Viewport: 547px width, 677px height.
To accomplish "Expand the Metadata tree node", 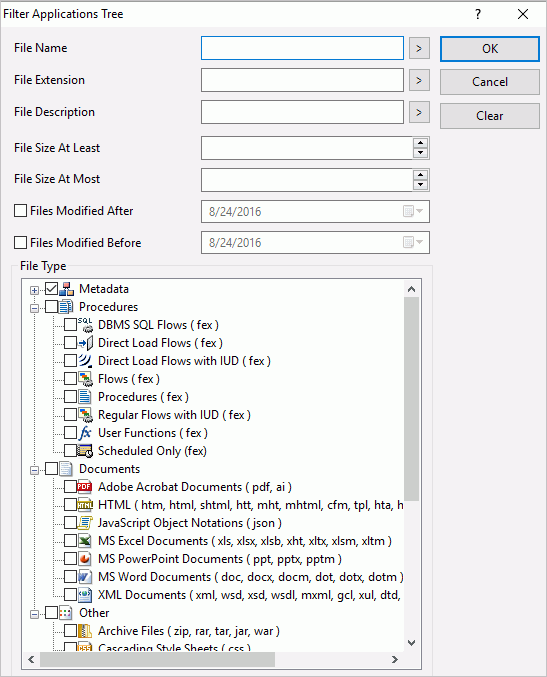I will pos(34,290).
